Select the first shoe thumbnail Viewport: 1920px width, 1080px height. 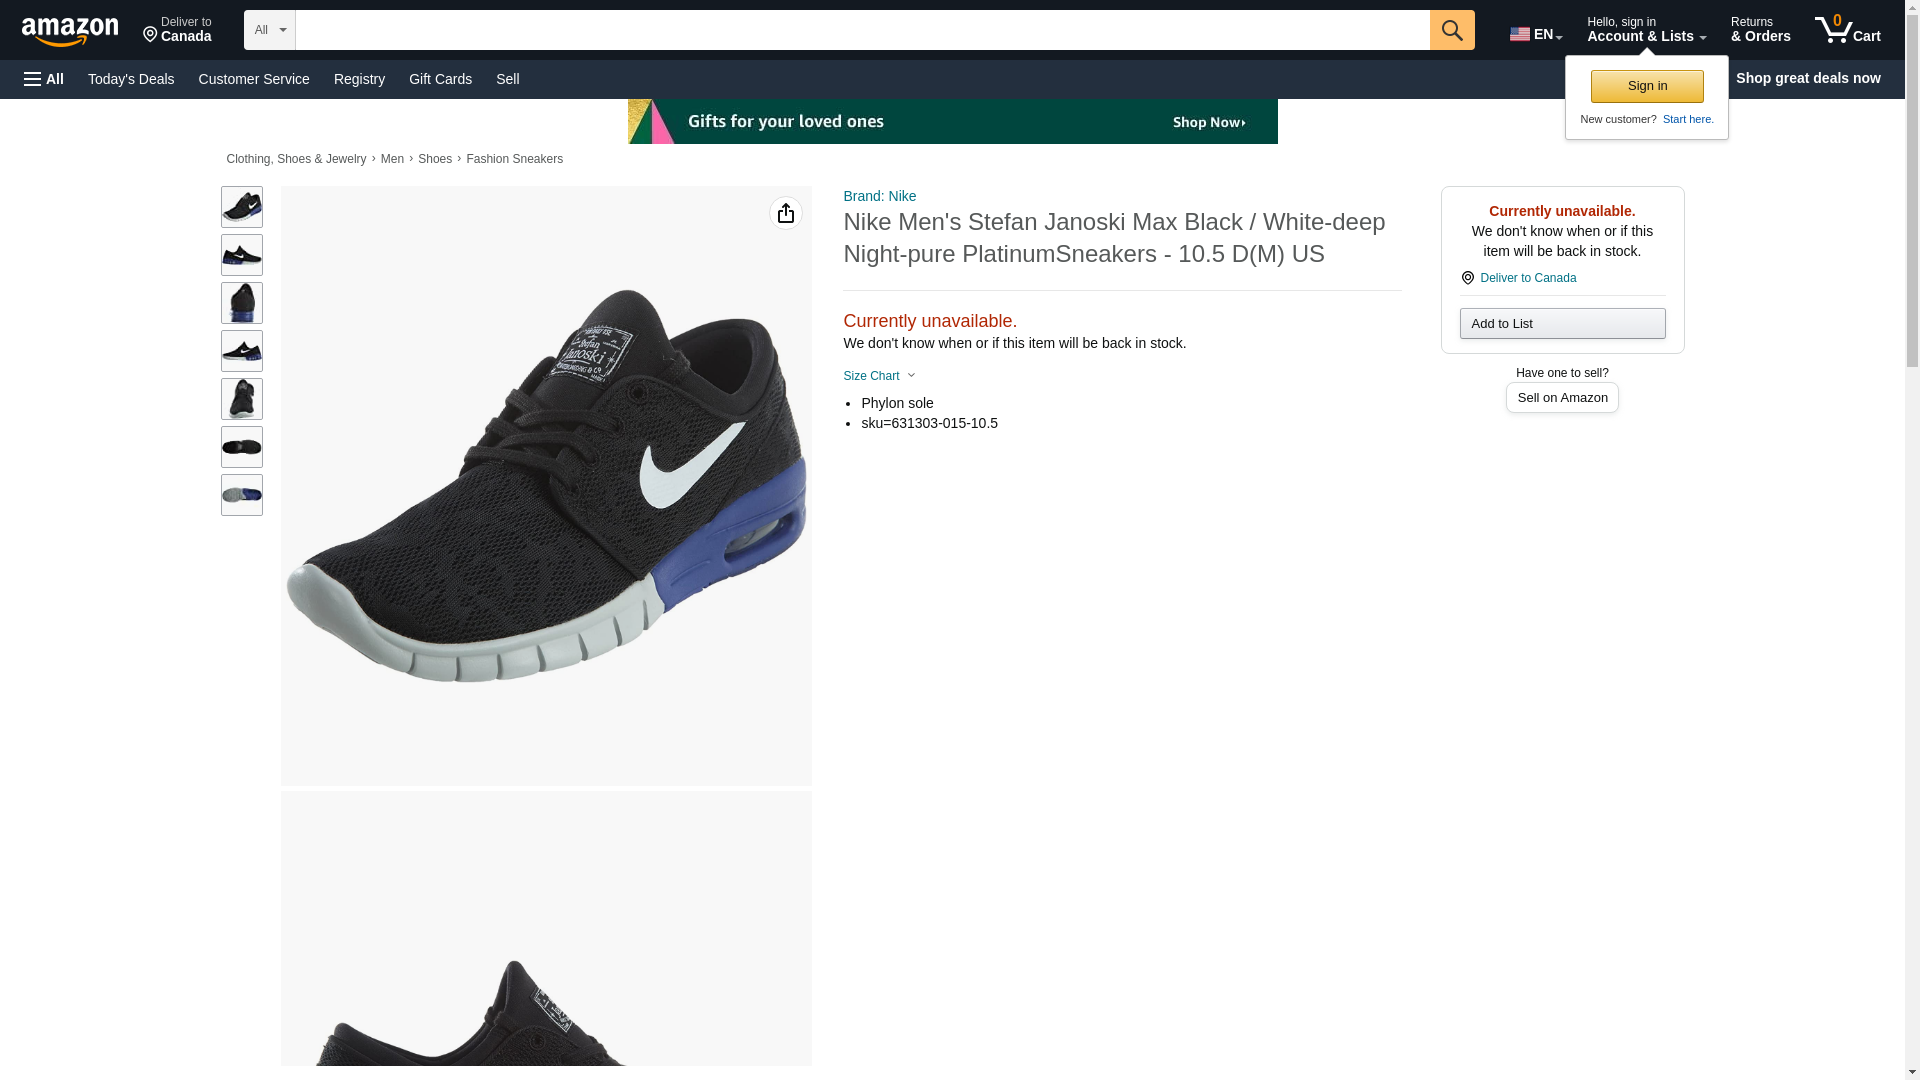241,207
